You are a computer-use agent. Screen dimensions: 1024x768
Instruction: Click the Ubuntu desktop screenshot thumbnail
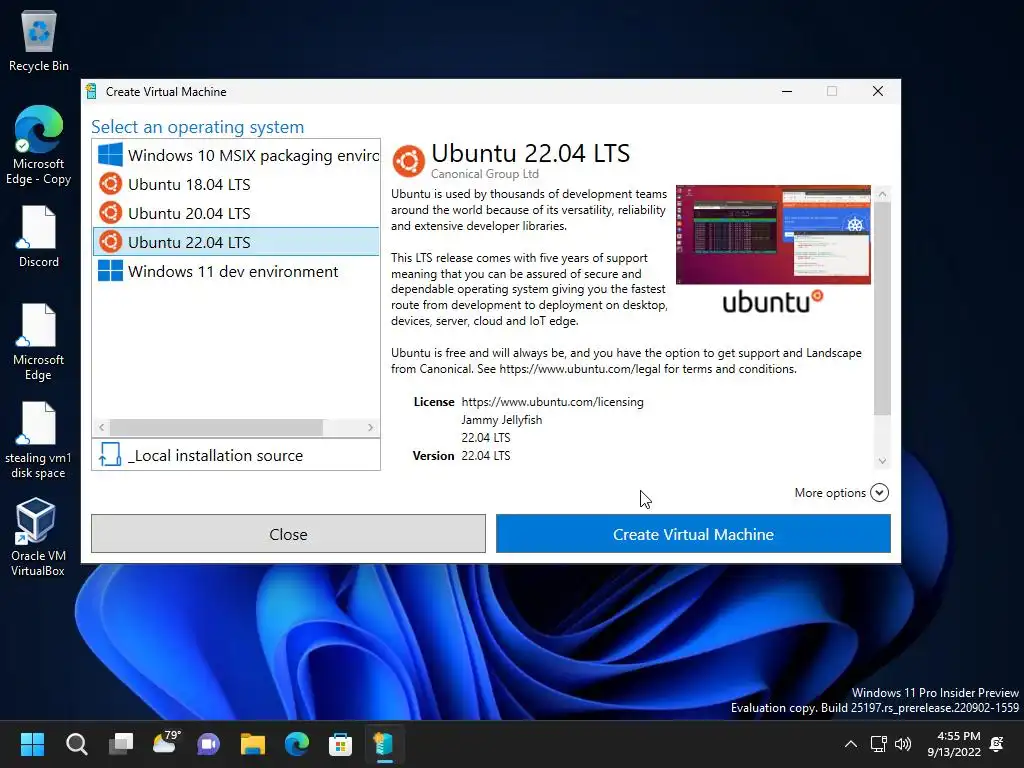point(773,234)
